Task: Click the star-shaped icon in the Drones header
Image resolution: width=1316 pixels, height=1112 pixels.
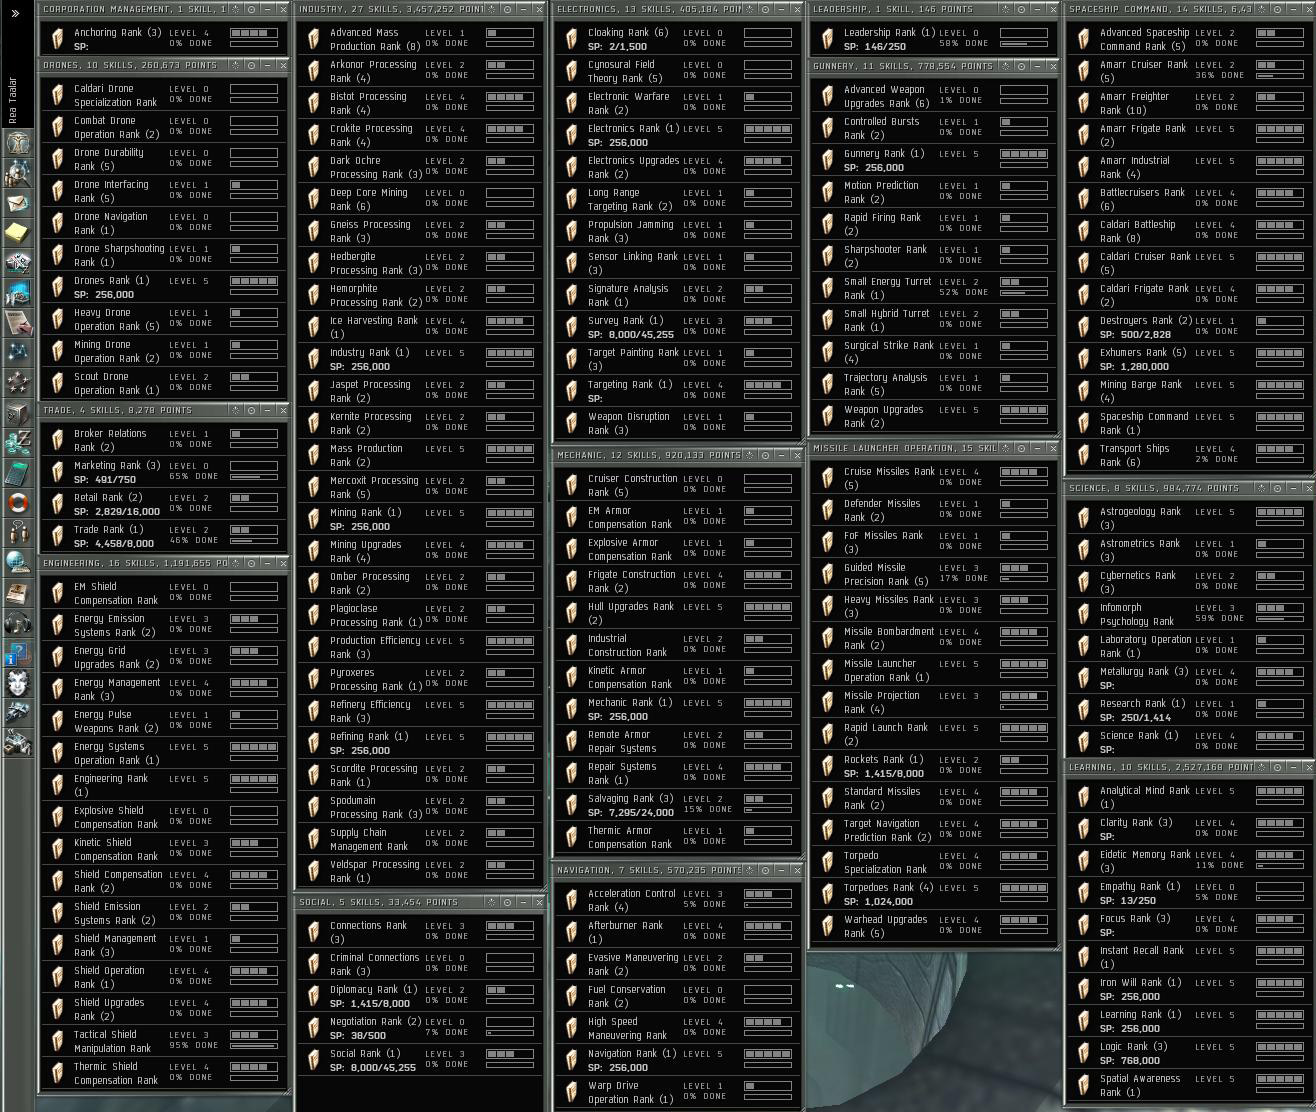Action: pos(236,65)
